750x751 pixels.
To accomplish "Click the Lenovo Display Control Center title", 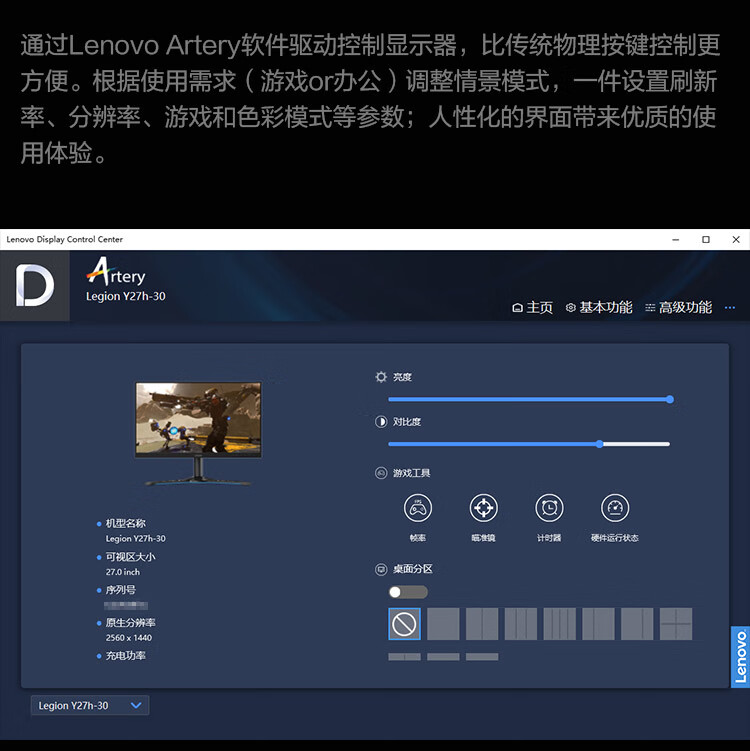I will (x=65, y=239).
